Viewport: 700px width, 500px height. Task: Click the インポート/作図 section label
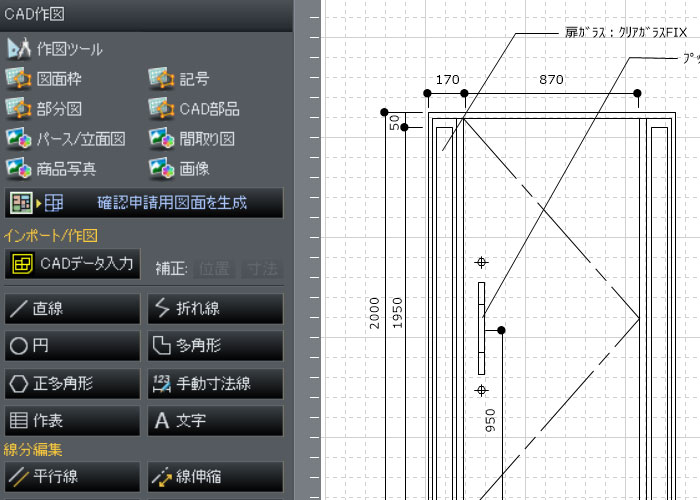click(x=50, y=235)
